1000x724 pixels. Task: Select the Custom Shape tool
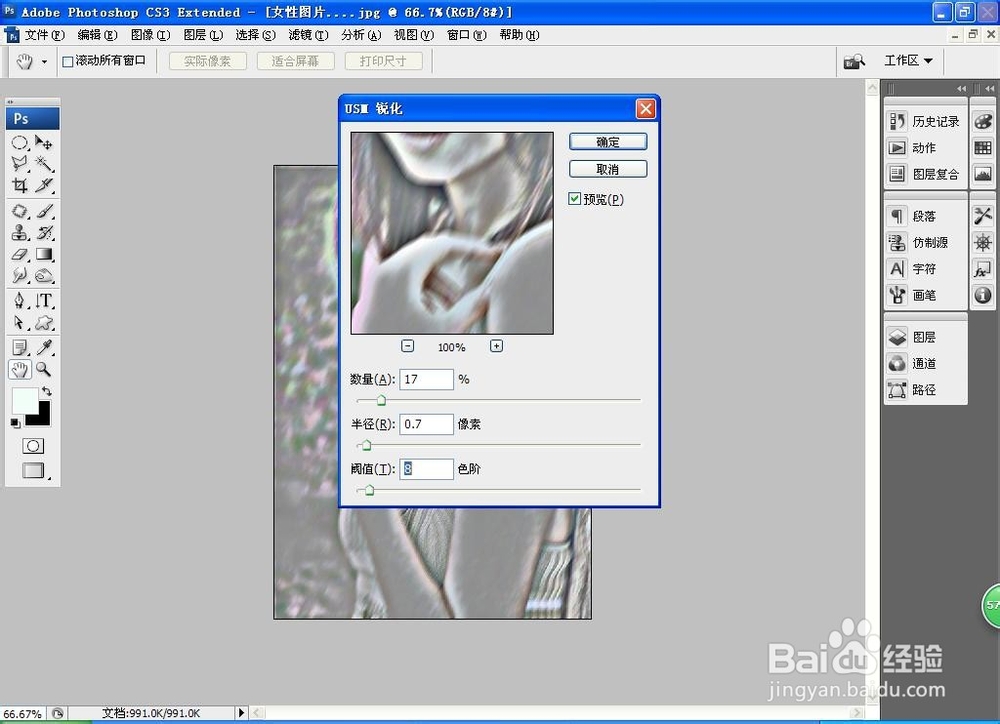43,322
